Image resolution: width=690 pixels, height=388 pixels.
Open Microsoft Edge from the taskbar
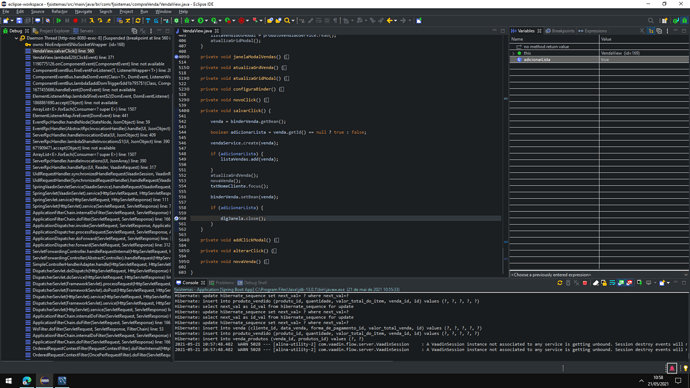tap(26, 381)
